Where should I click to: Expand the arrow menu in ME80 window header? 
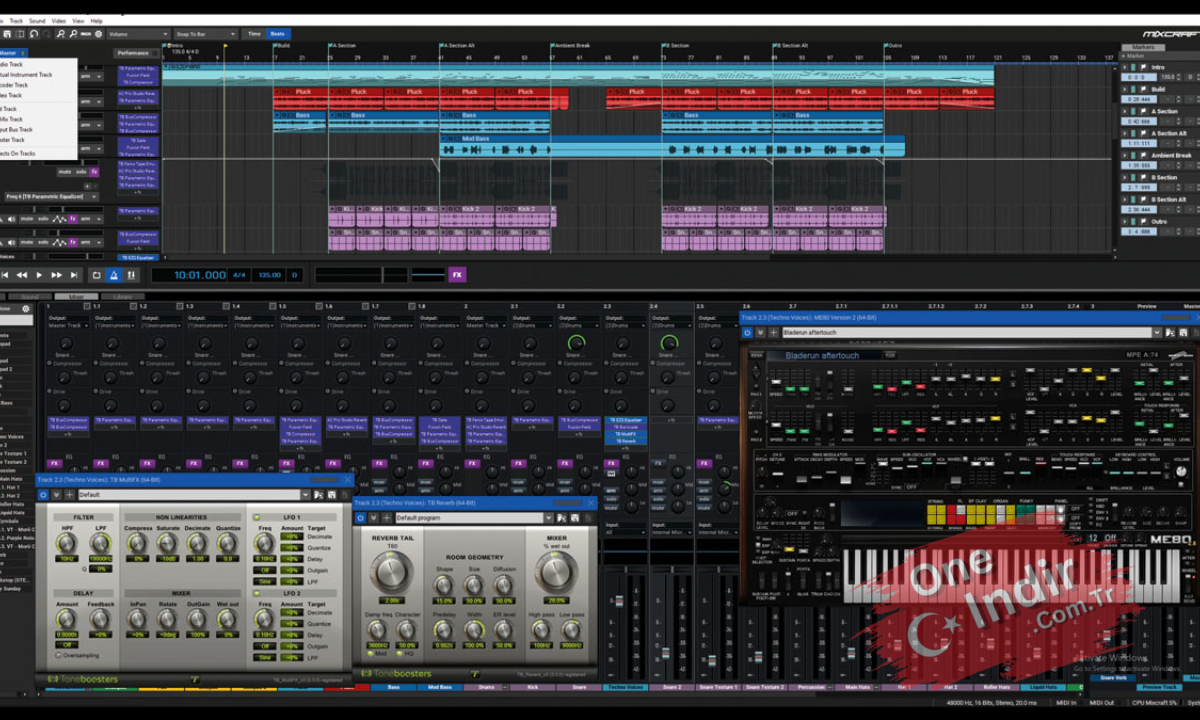point(761,332)
